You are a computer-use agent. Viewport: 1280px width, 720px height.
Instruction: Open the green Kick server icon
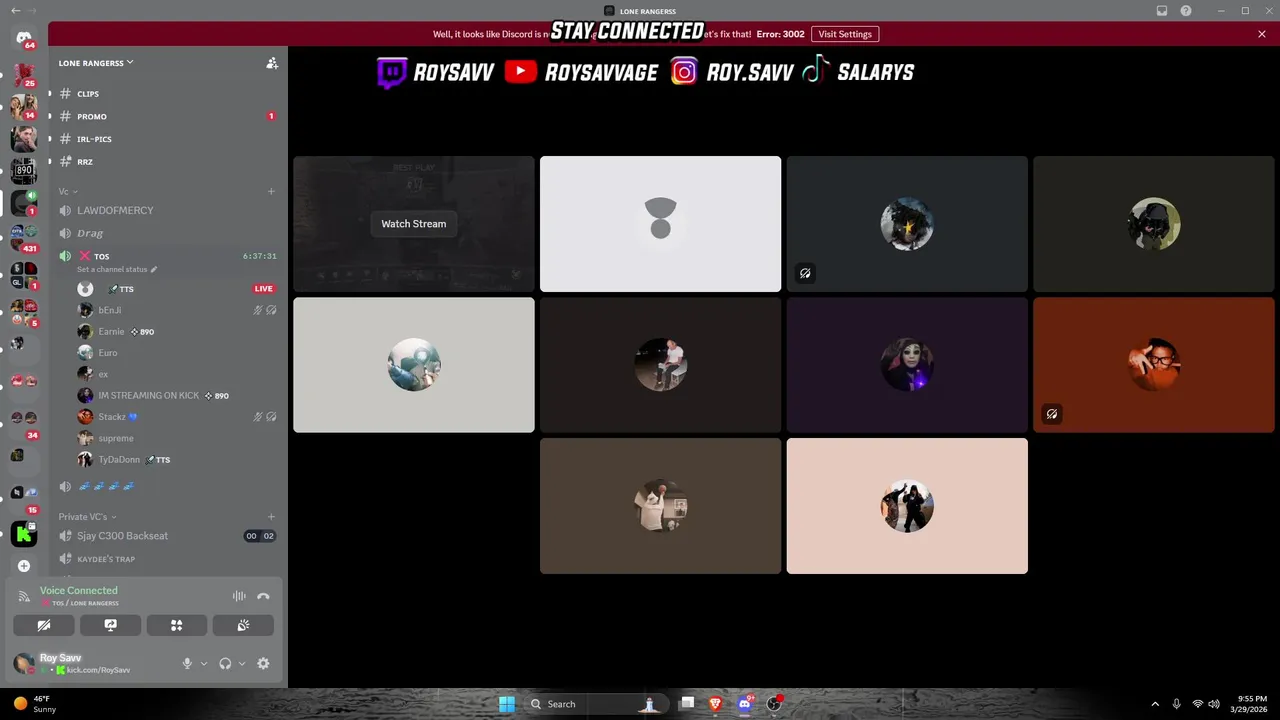[24, 534]
